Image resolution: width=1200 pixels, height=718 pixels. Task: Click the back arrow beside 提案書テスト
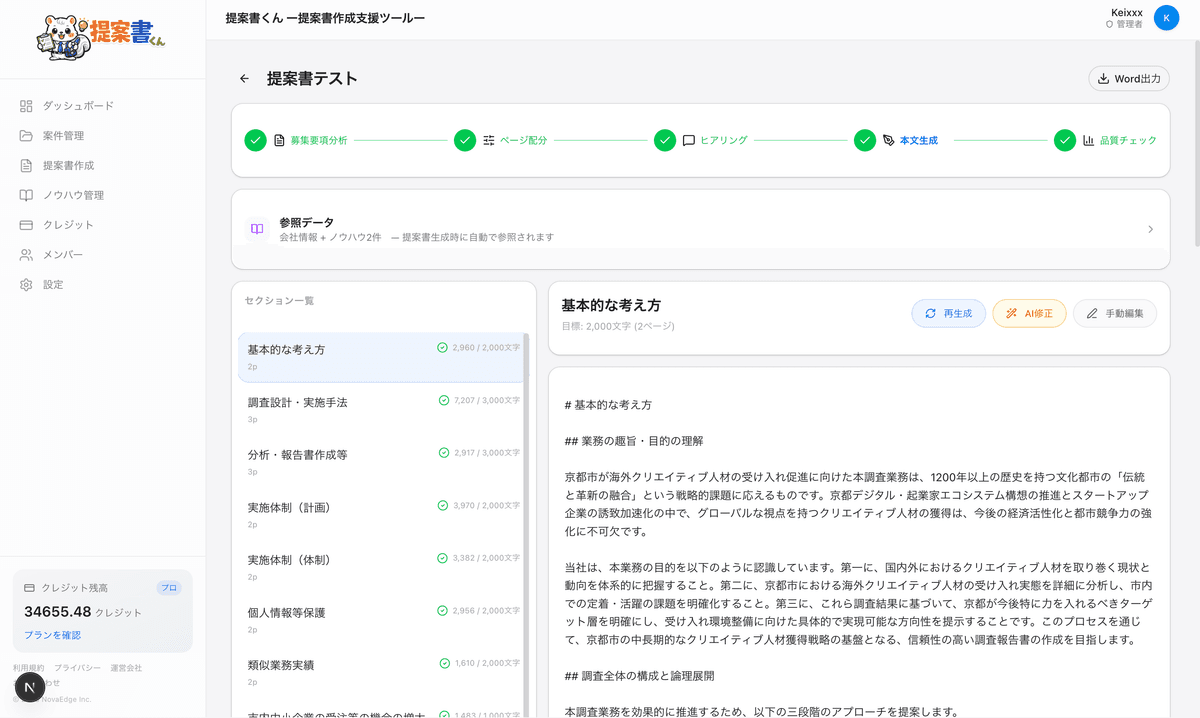pos(244,78)
